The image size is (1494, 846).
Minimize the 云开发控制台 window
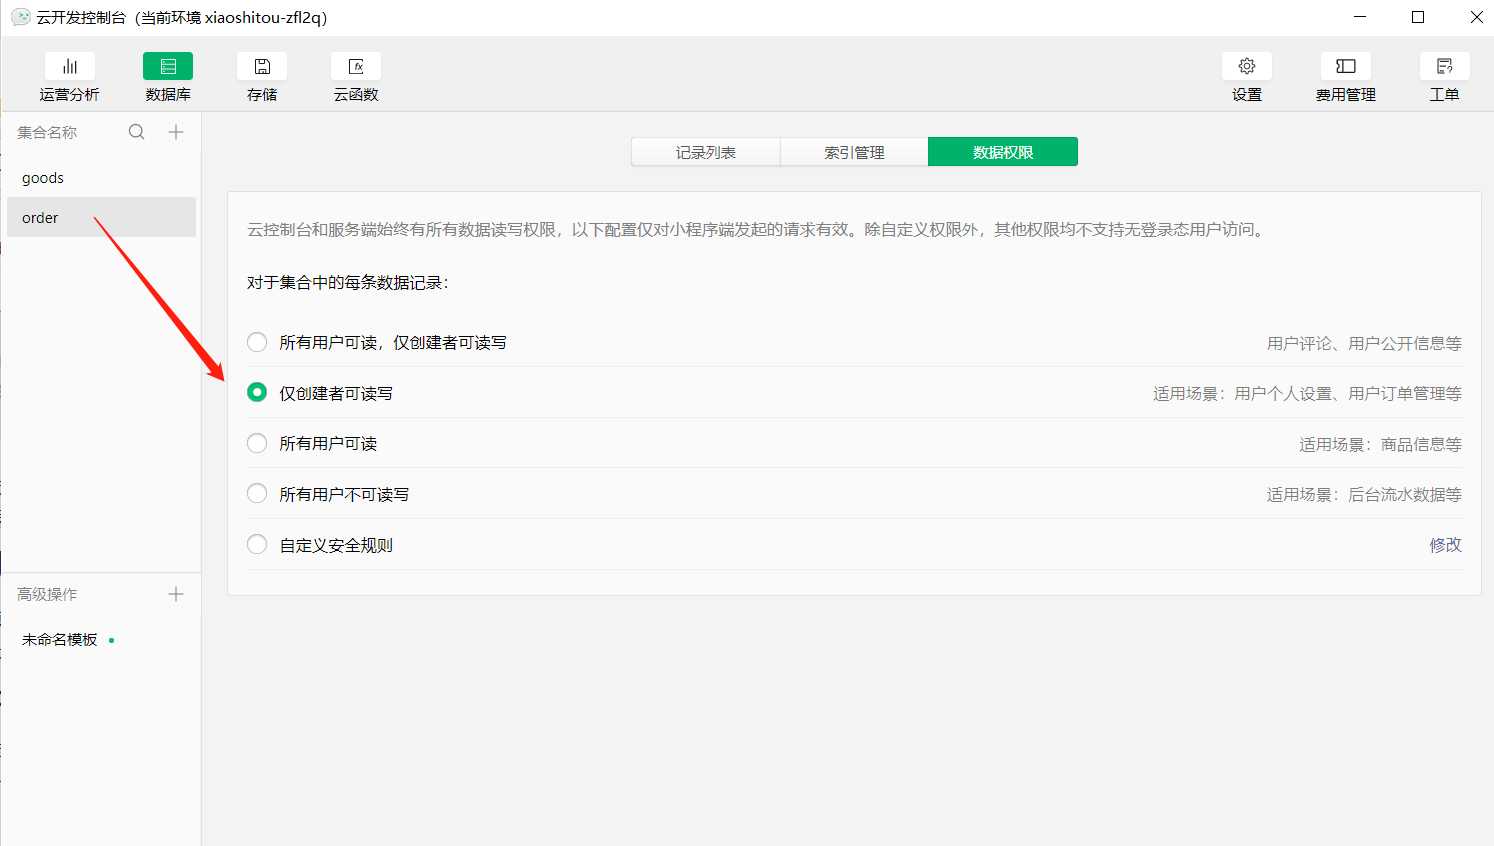click(1360, 17)
